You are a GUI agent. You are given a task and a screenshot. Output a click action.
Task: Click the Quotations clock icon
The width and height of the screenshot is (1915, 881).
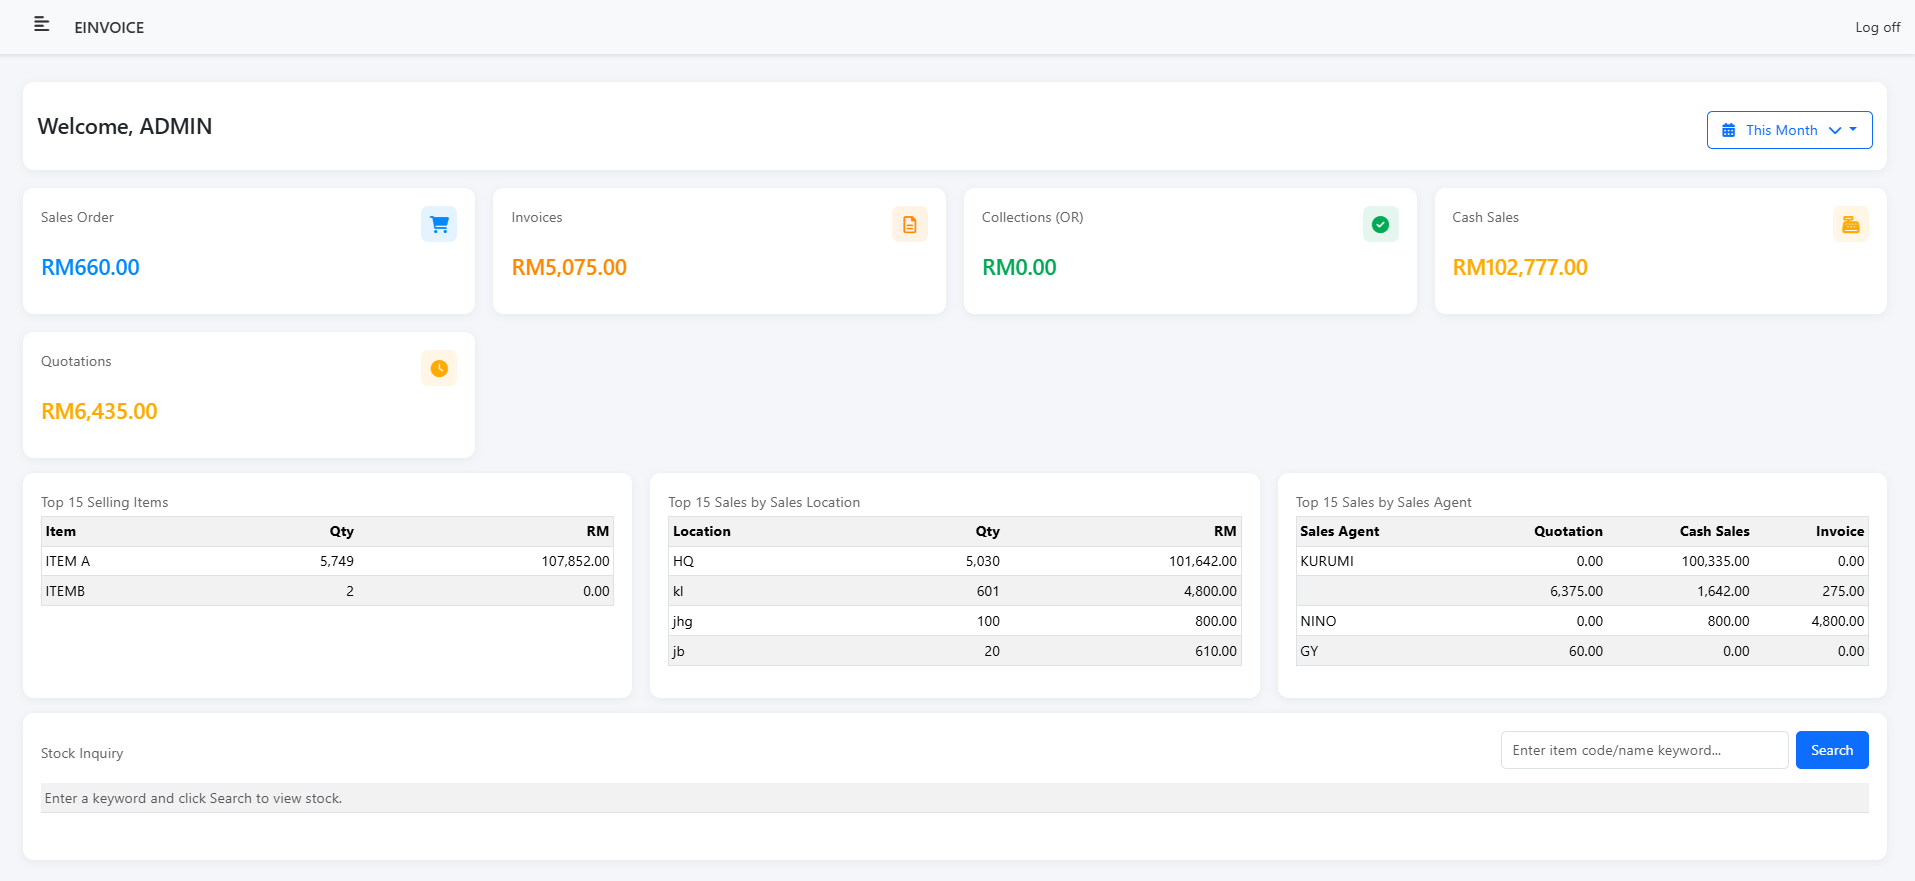click(x=439, y=368)
